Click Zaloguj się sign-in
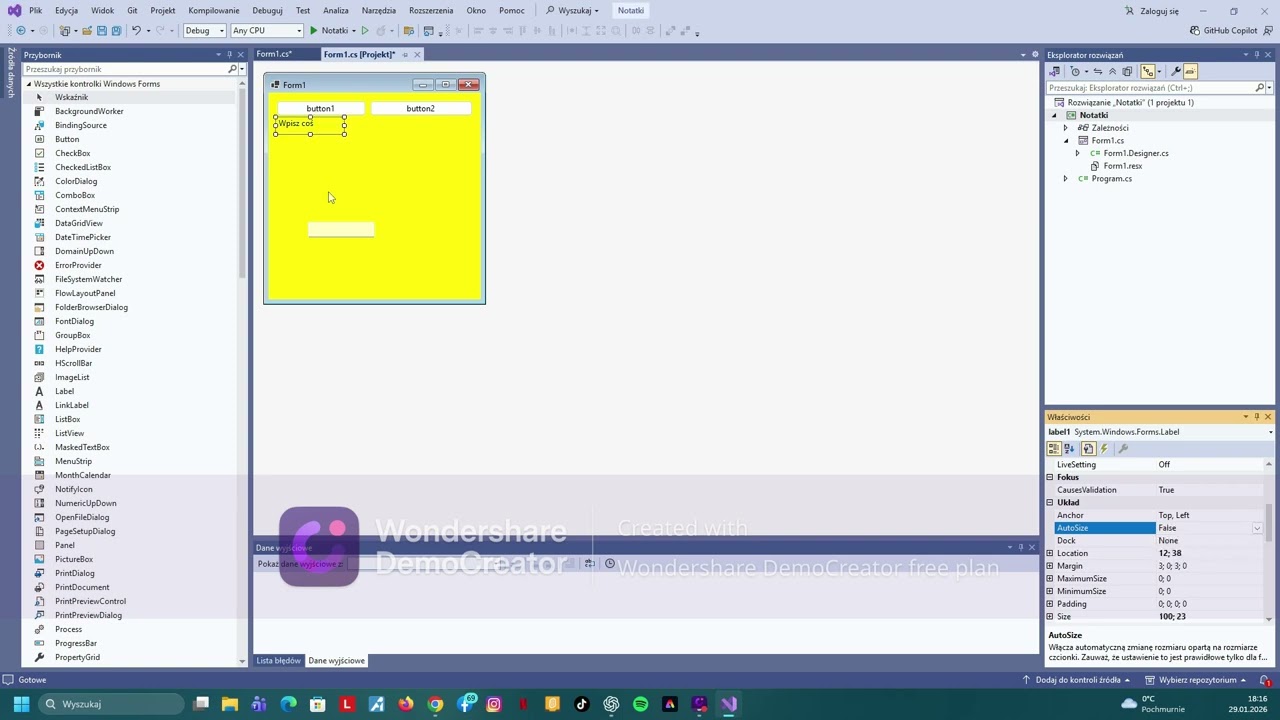This screenshot has height=720, width=1280. 1152,11
